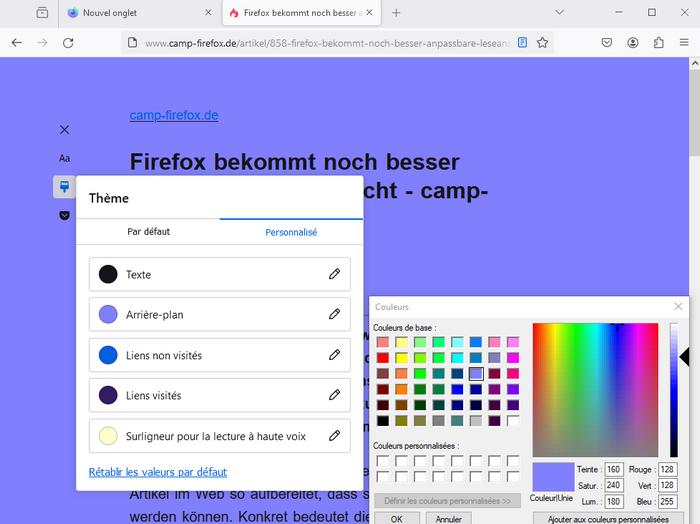Open the Firefox hamburger menu
This screenshot has width=700, height=524.
point(684,43)
